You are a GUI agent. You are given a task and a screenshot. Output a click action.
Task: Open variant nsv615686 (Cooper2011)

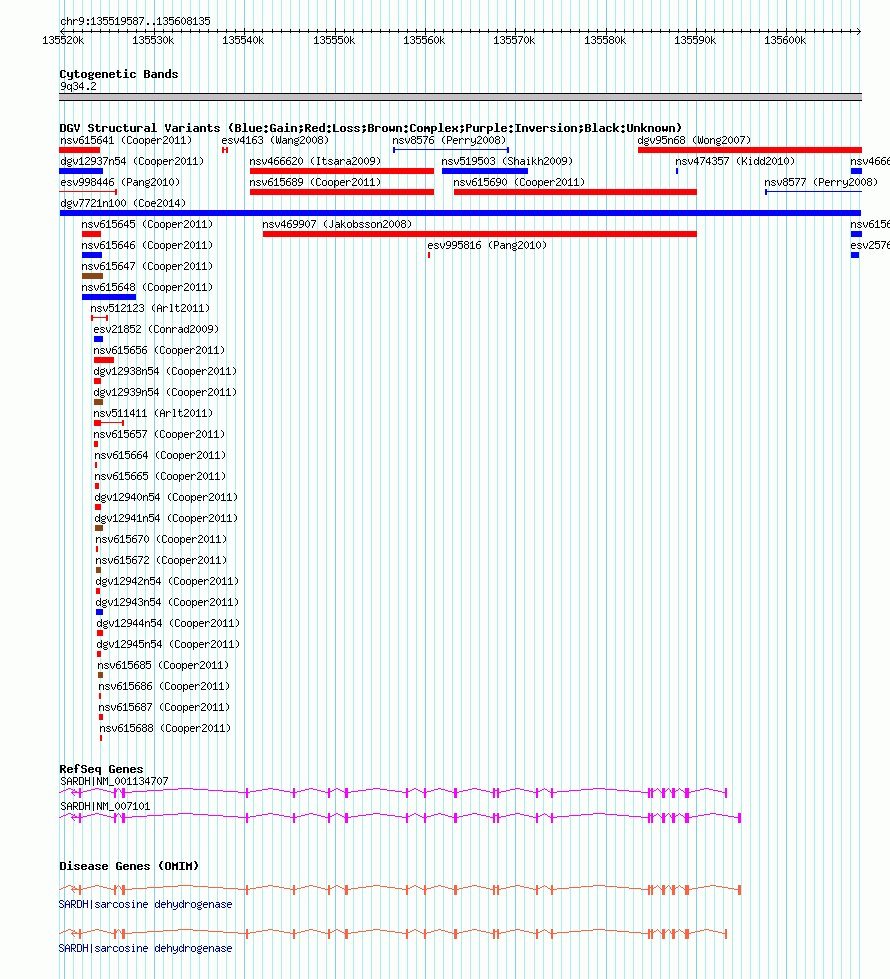164,686
